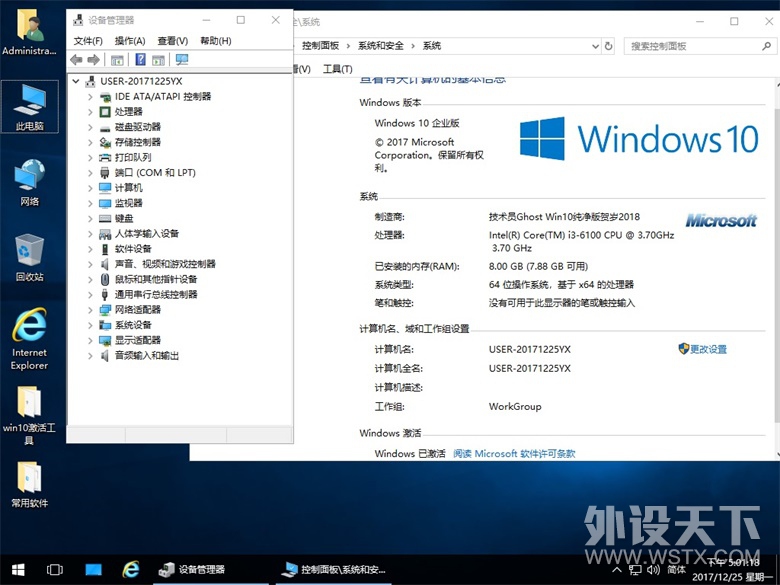Click the Back arrow in Device Manager toolbar
This screenshot has width=780, height=585.
tap(76, 60)
